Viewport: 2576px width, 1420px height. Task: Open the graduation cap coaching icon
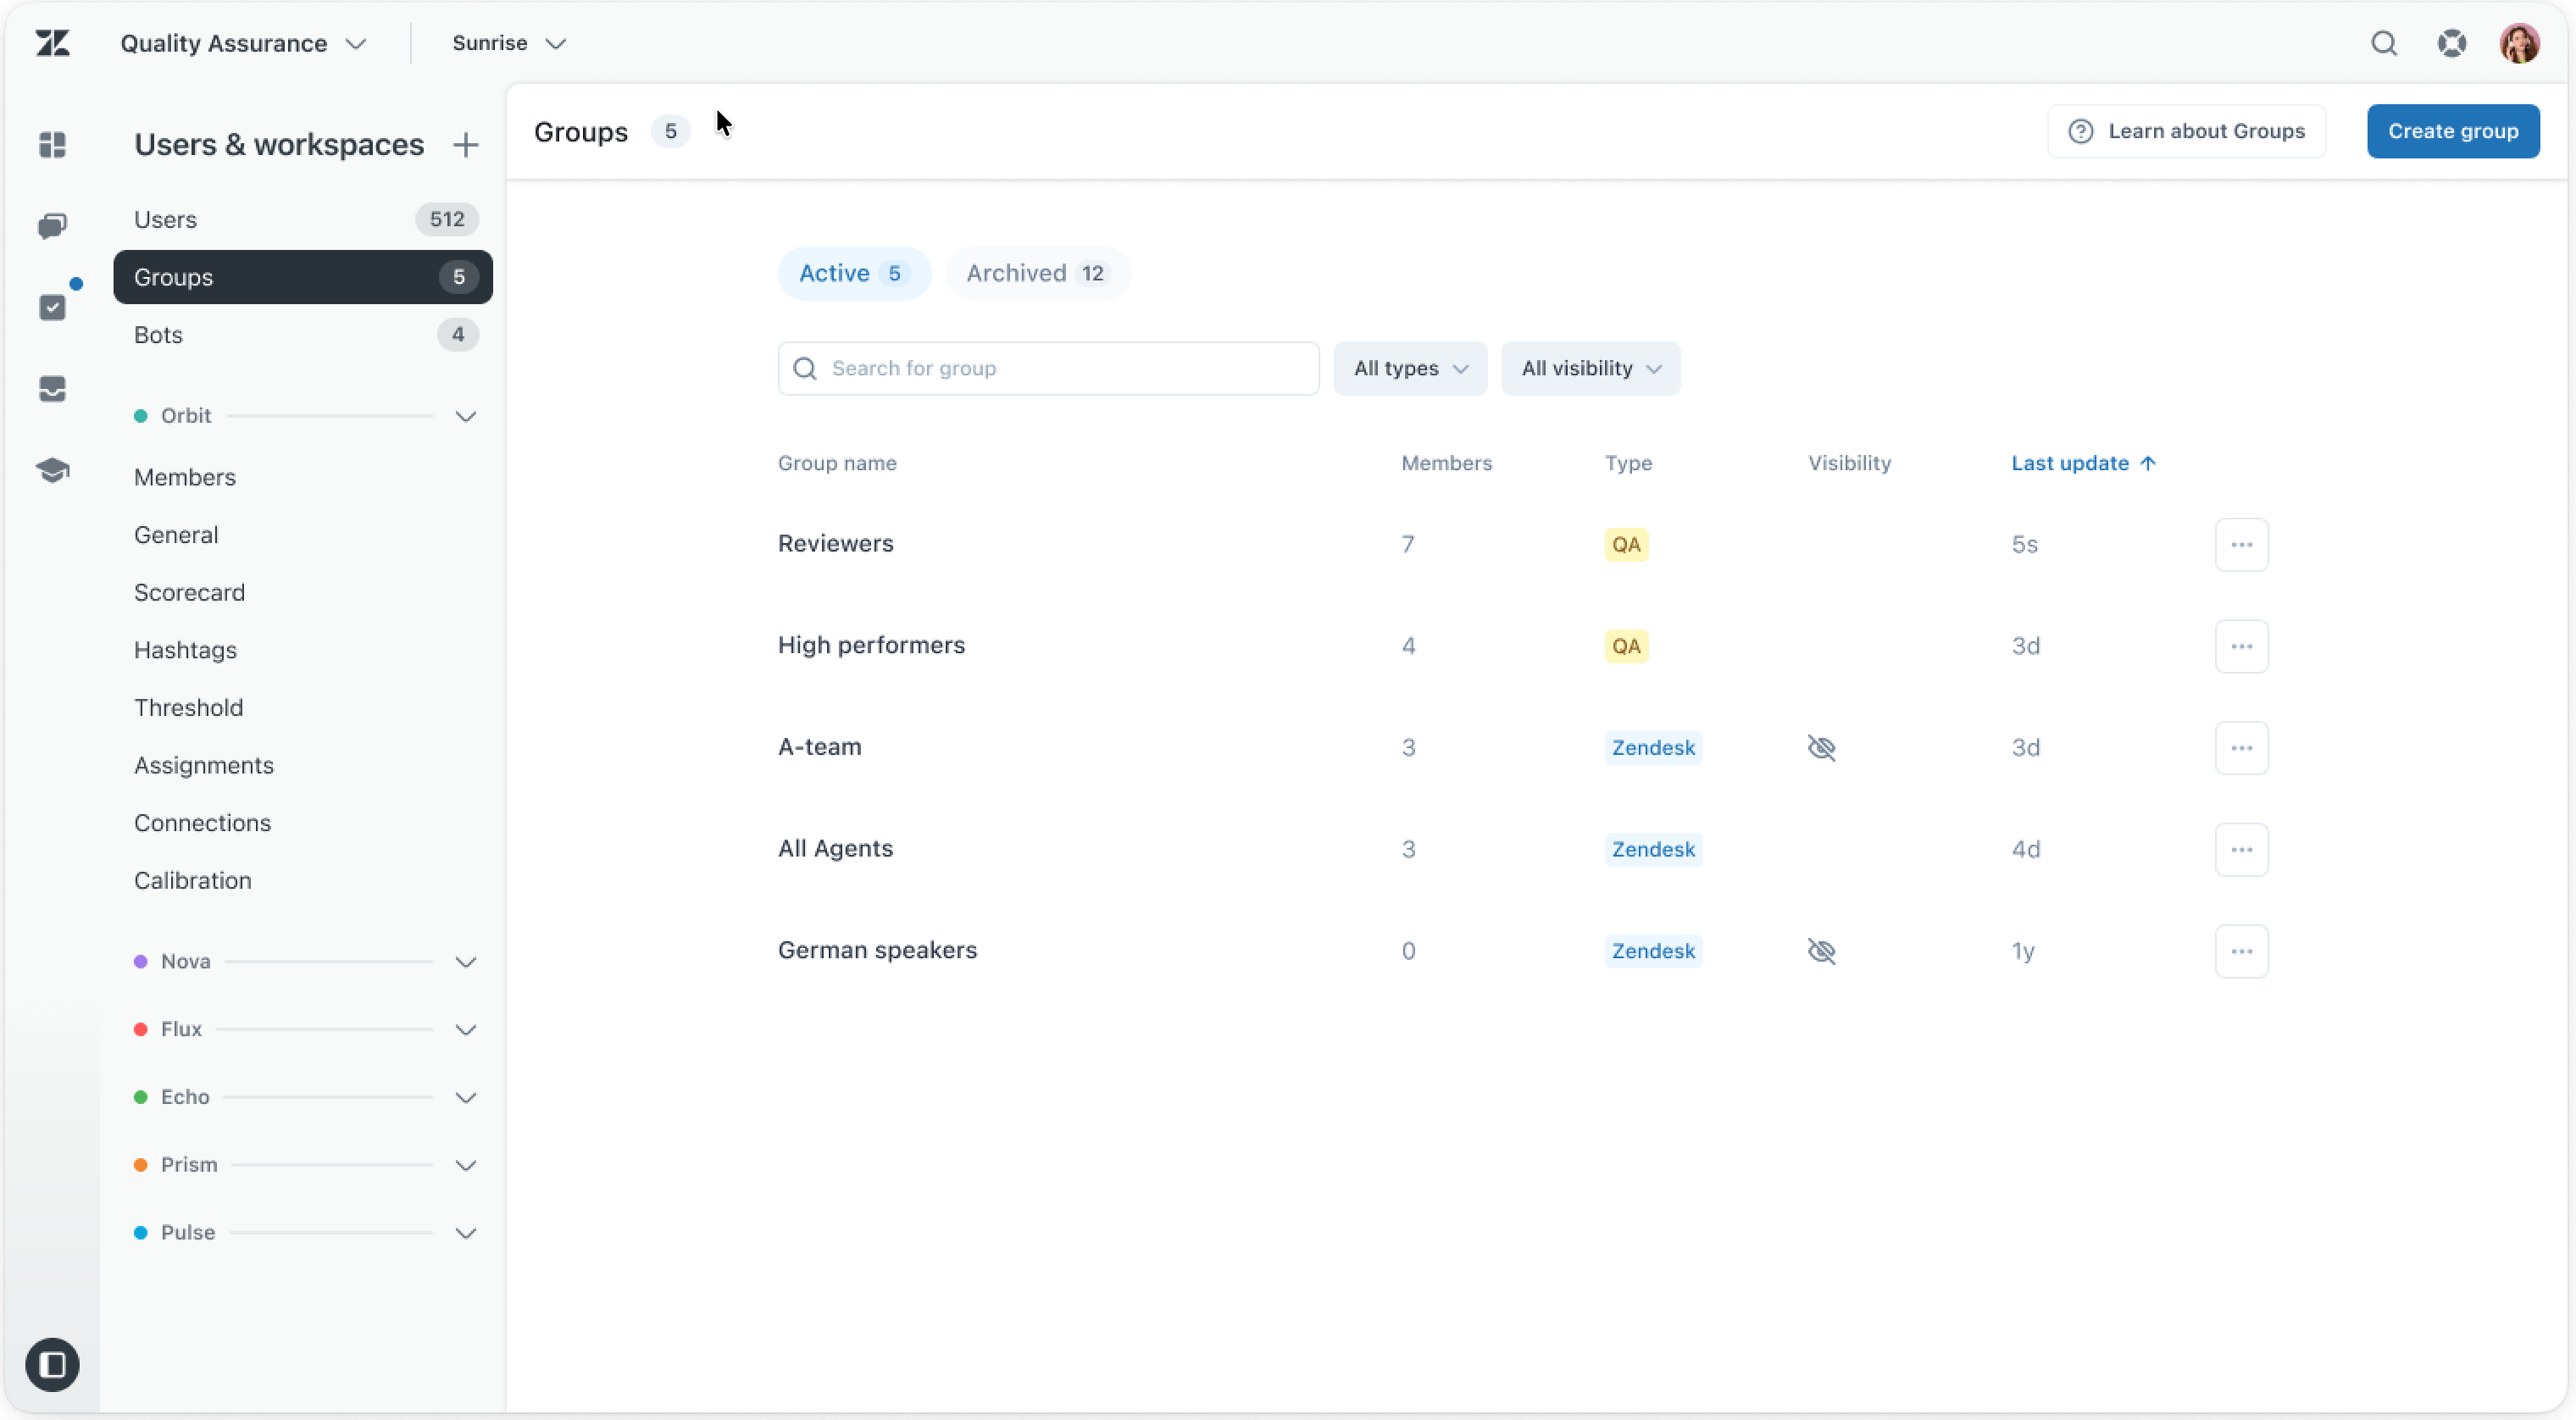[52, 470]
